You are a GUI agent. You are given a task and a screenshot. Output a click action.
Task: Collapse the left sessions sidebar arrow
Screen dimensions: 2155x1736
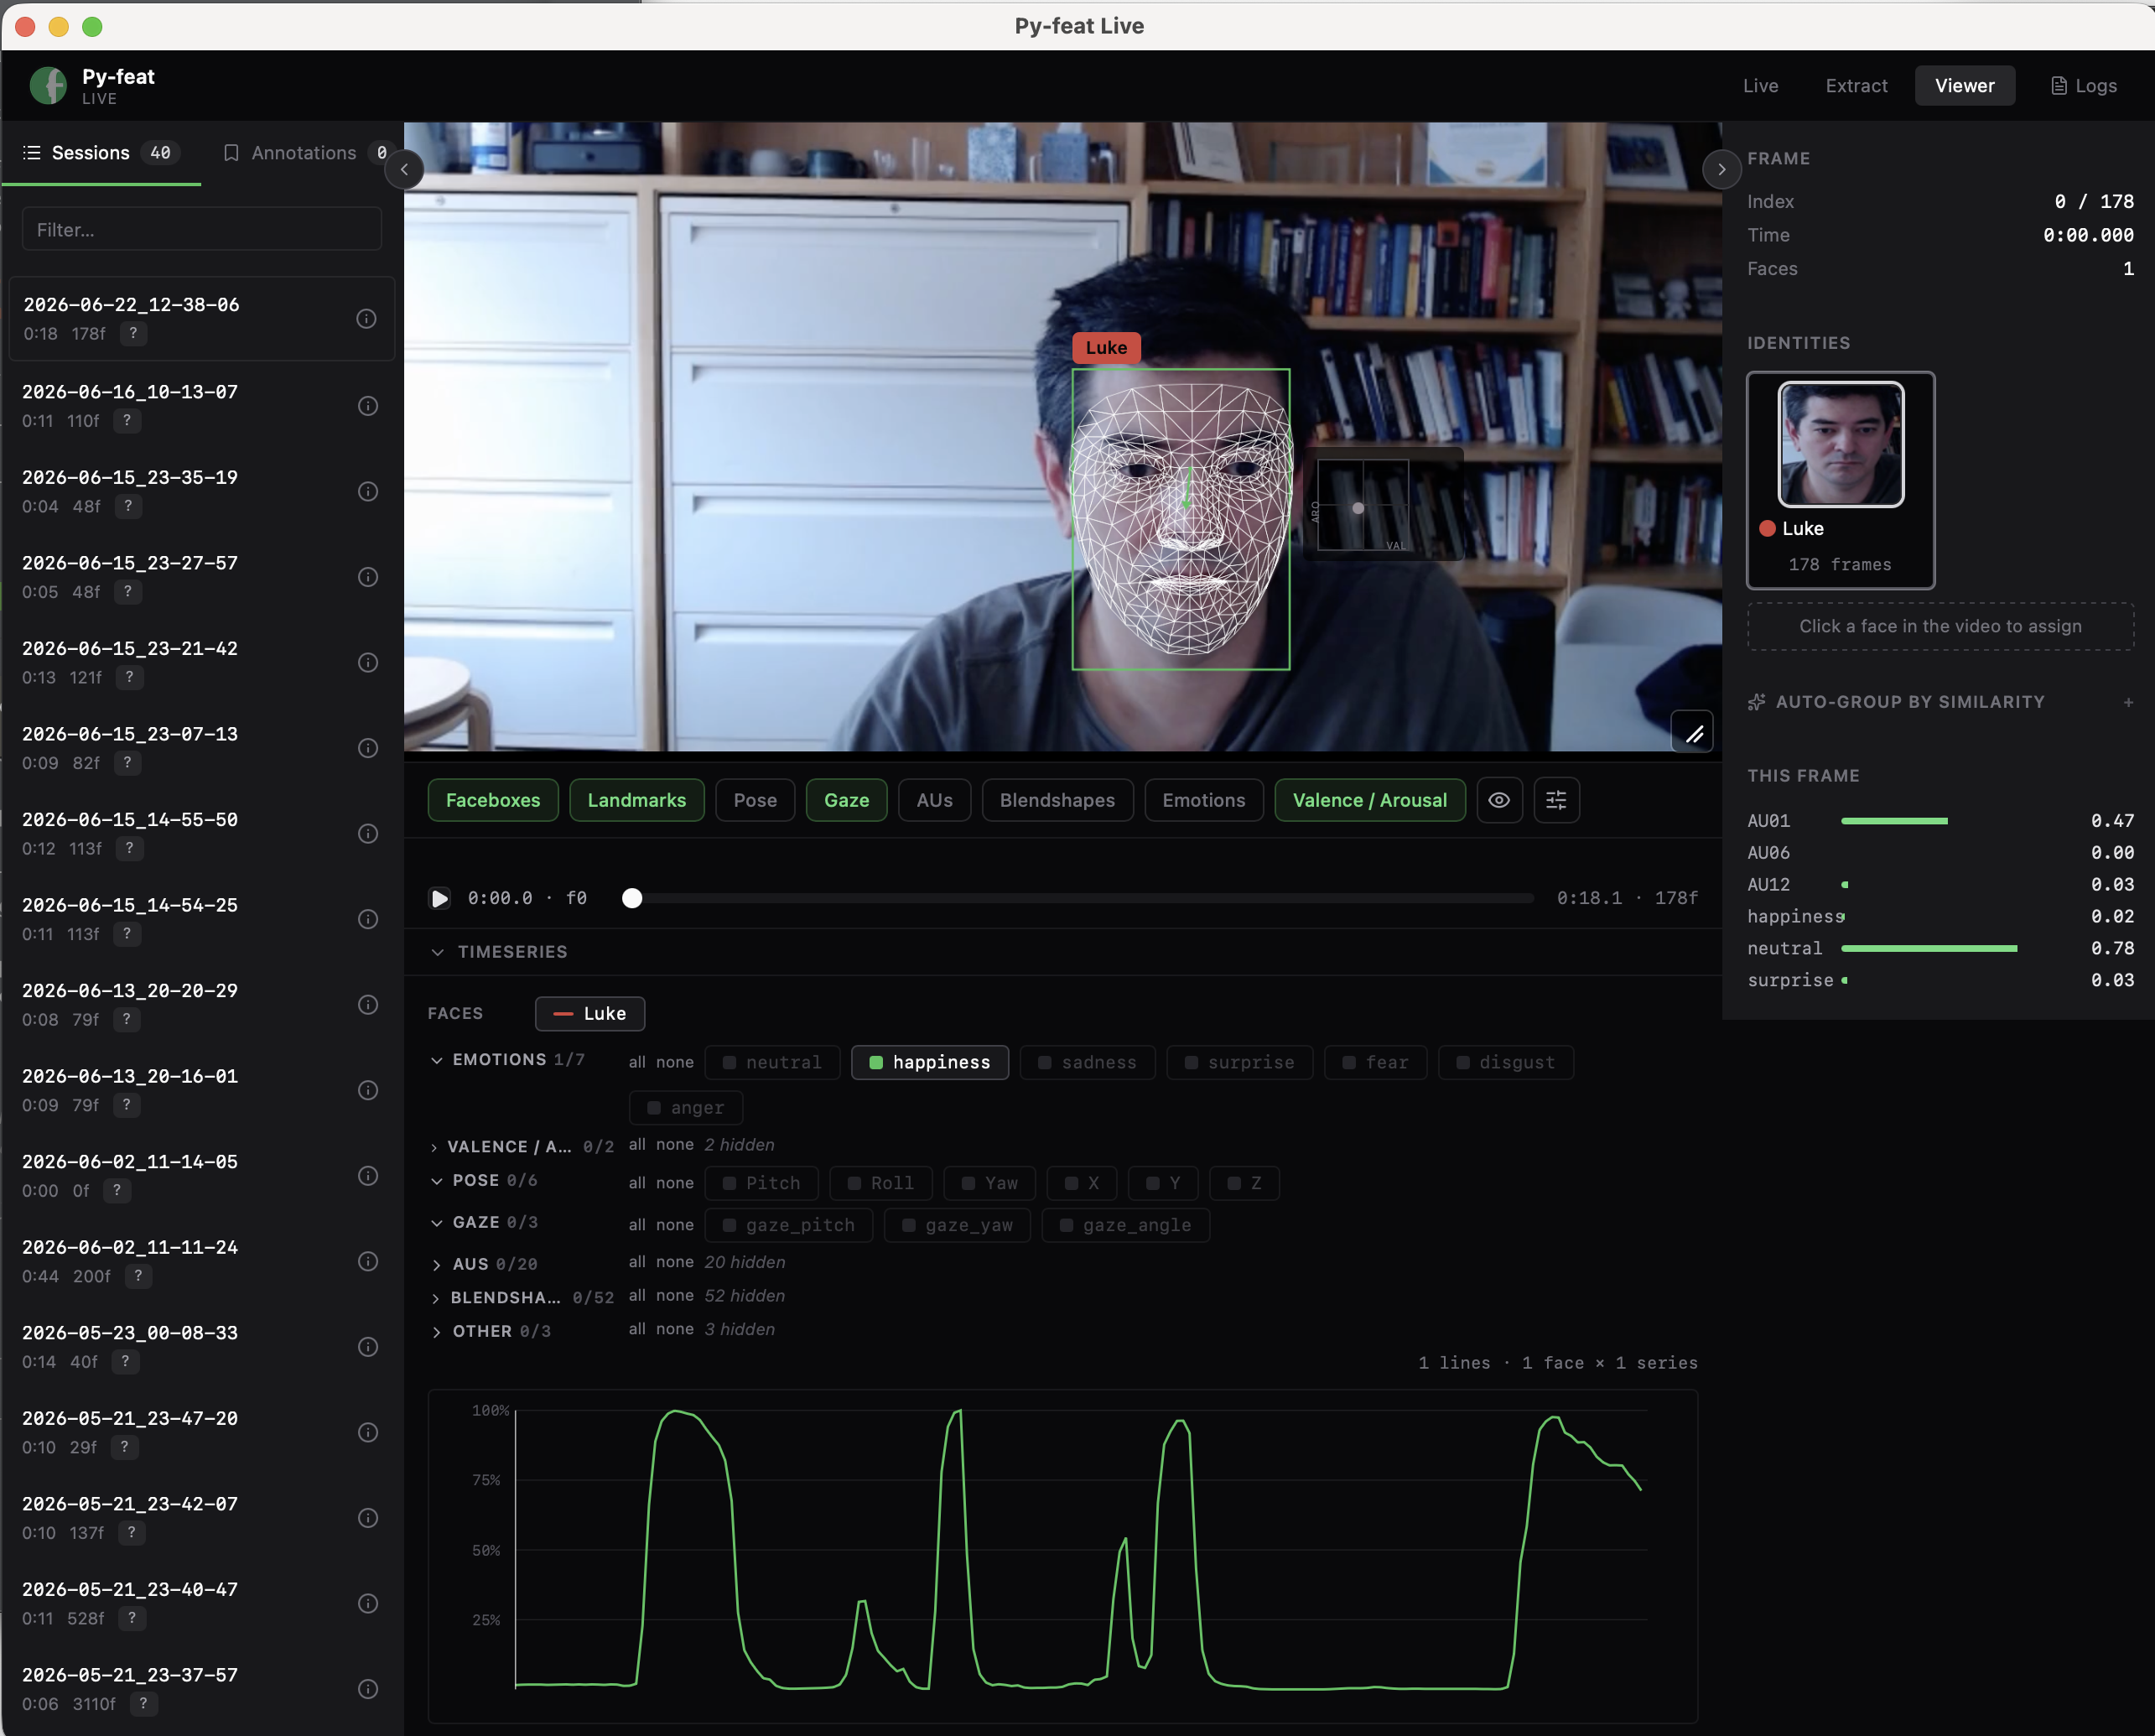coord(404,169)
